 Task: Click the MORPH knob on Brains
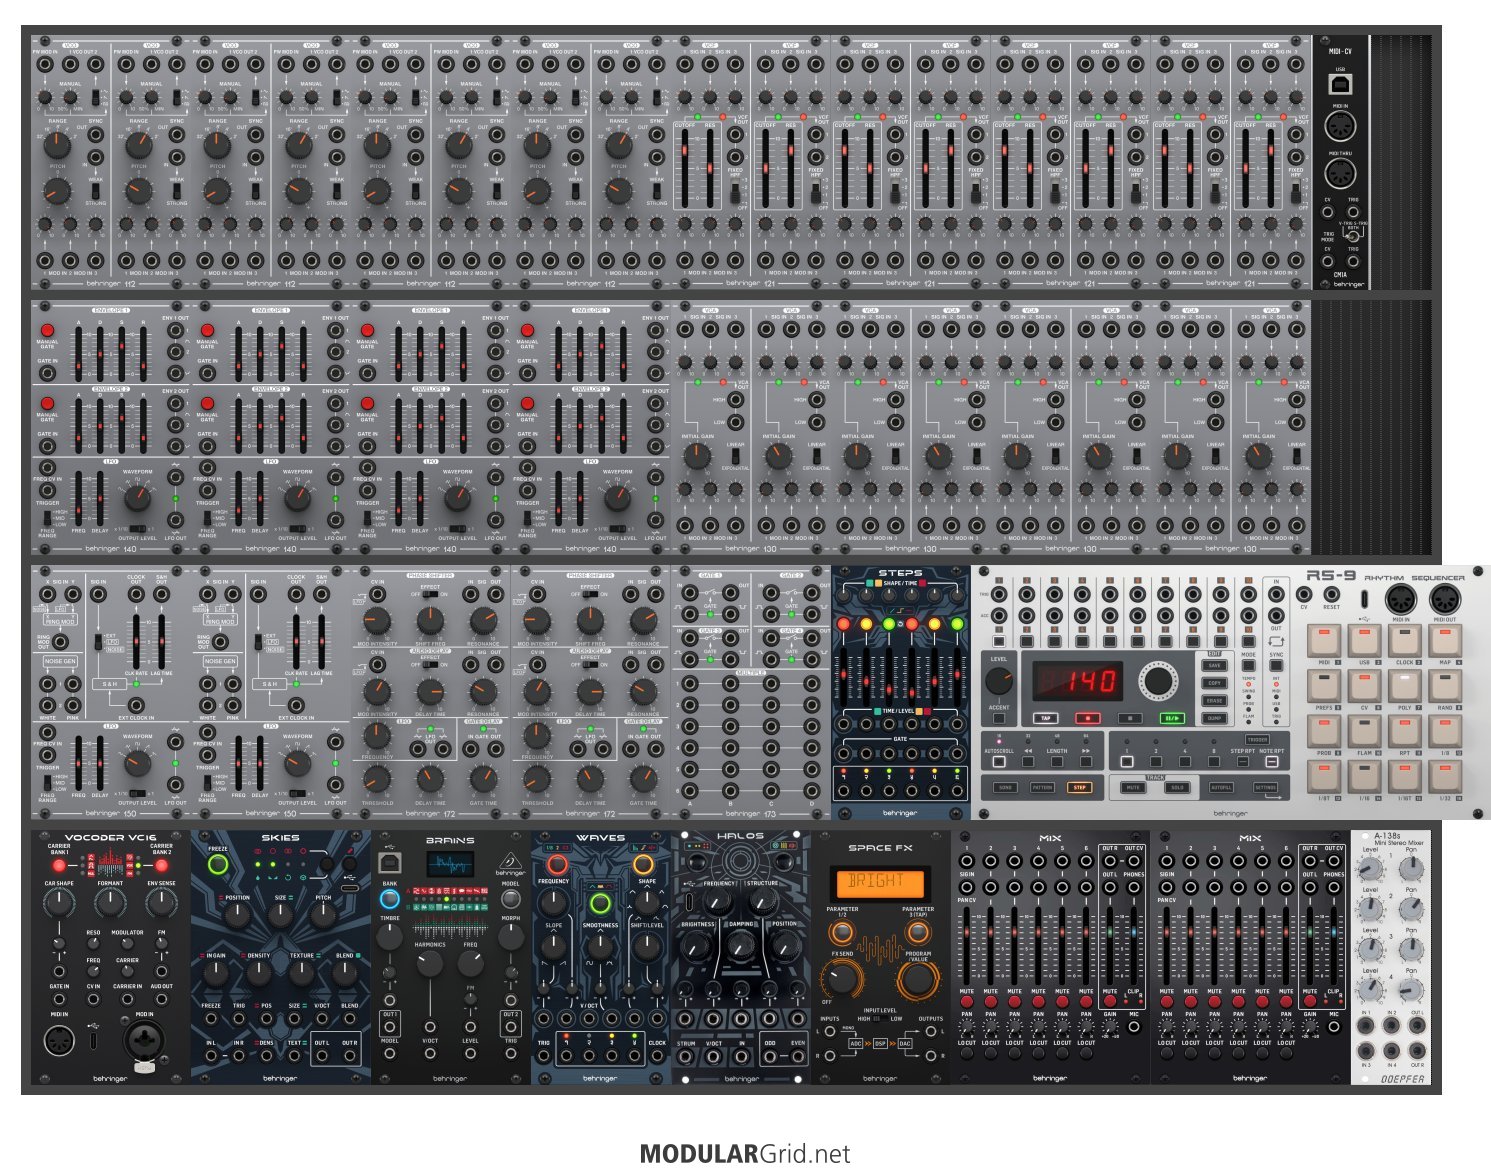pos(510,936)
